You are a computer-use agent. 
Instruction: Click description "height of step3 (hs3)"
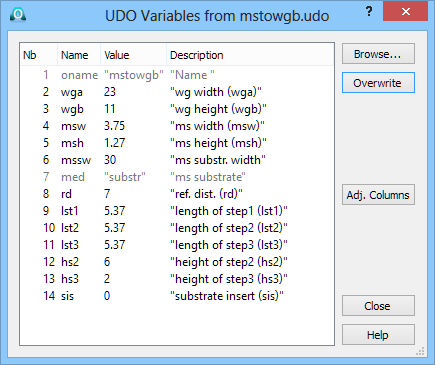pyautogui.click(x=229, y=279)
